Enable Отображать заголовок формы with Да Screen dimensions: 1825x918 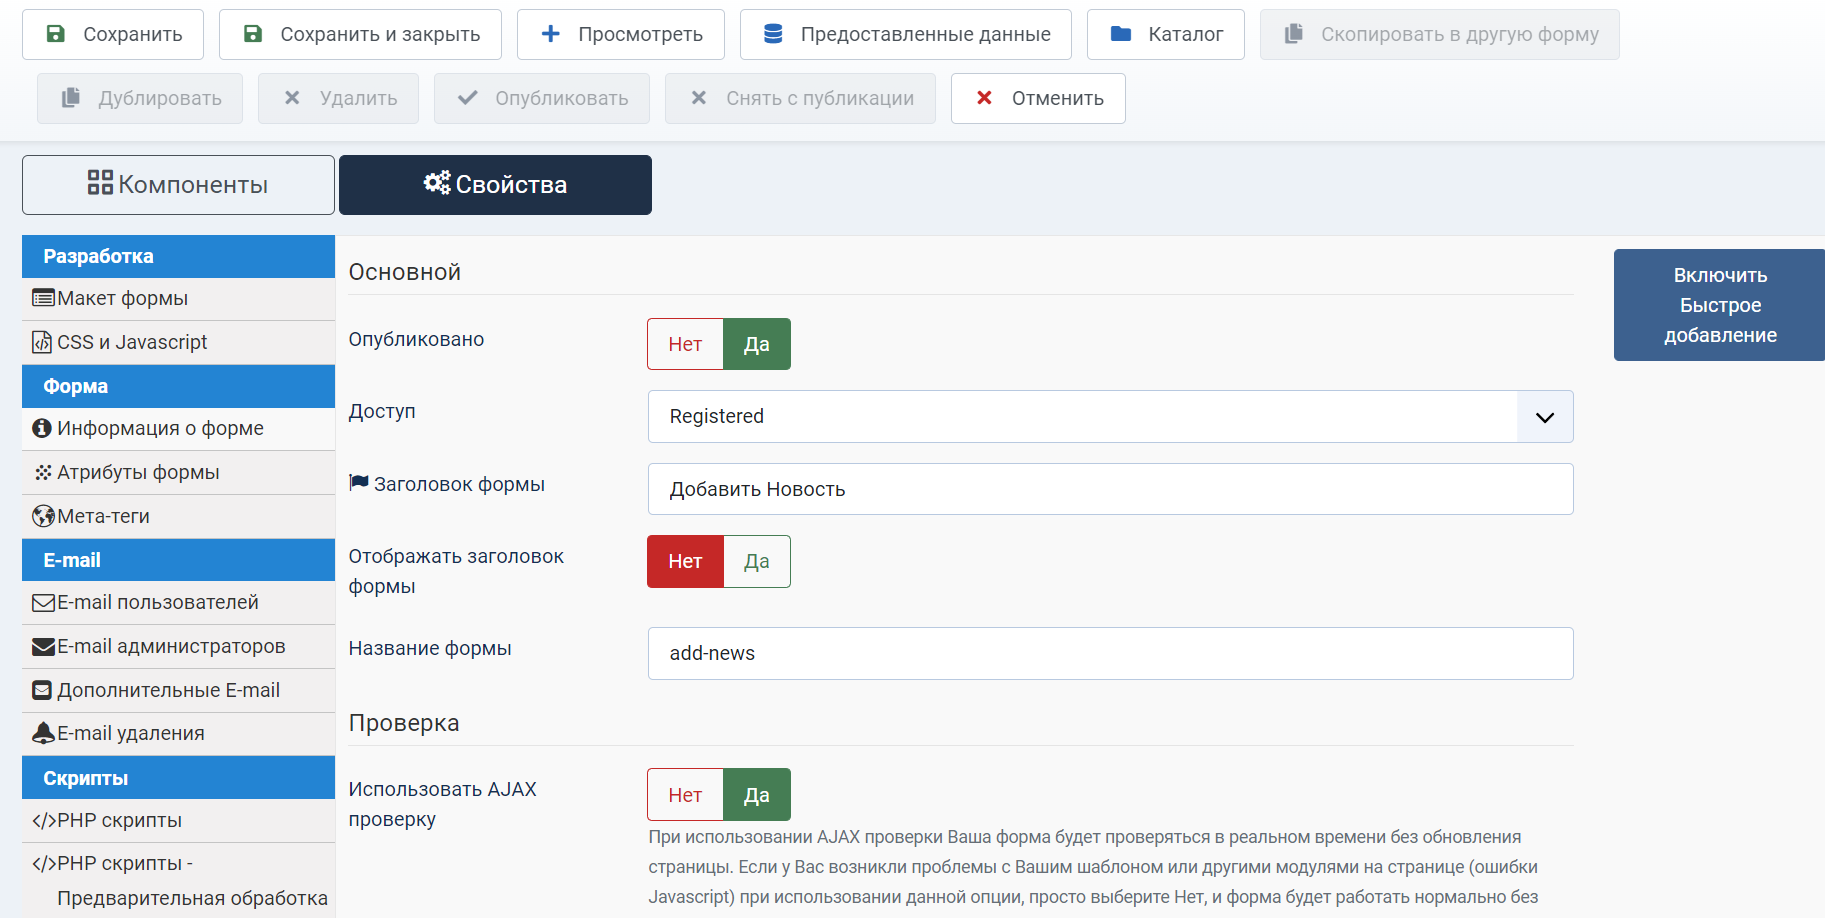757,562
